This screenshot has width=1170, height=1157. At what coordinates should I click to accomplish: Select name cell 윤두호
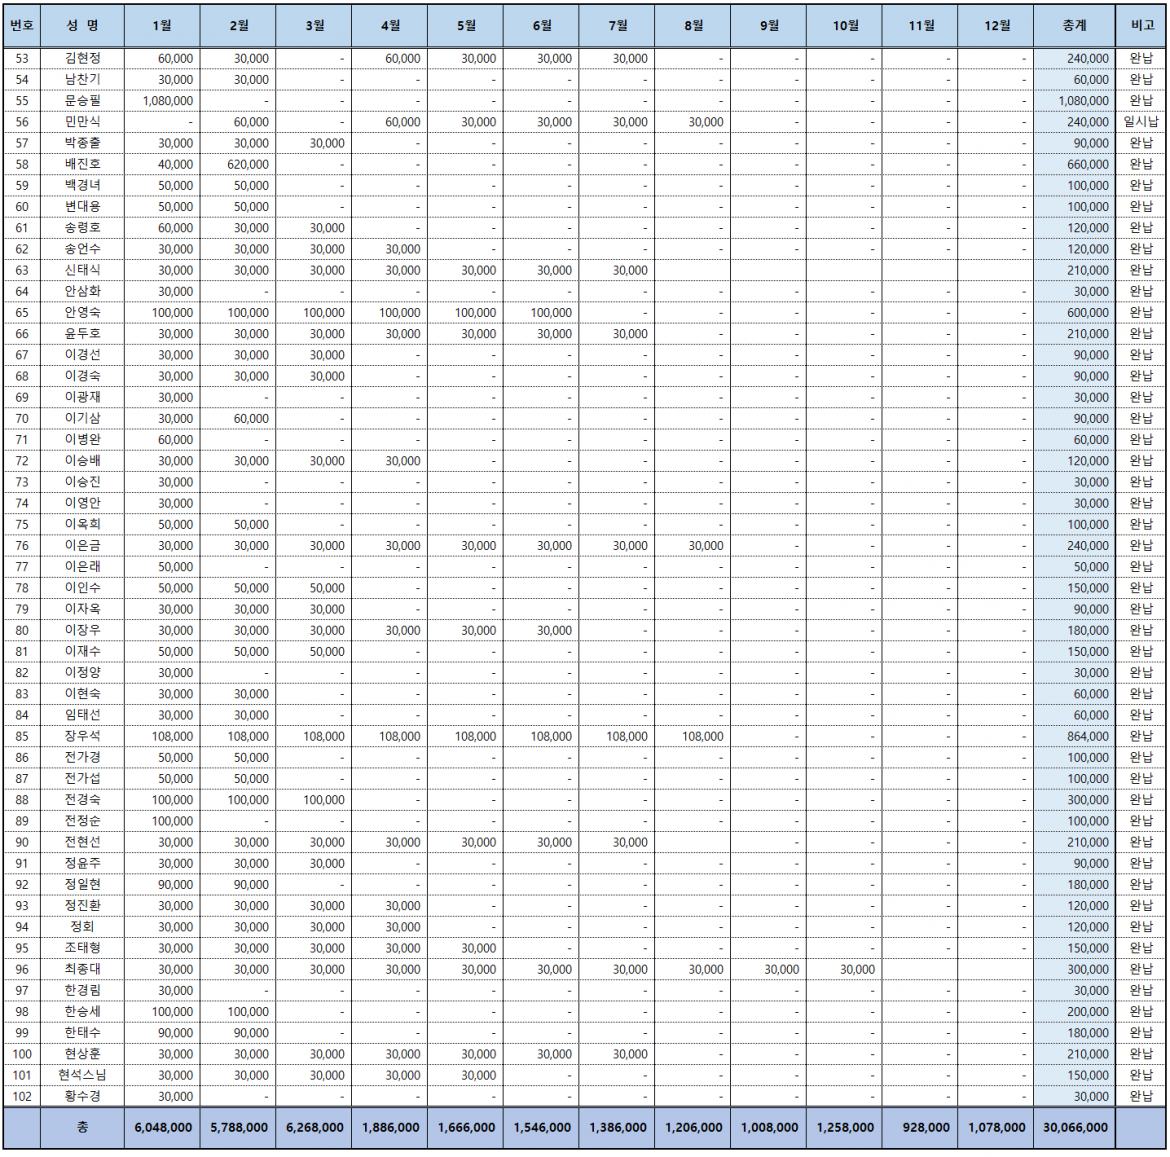tap(82, 333)
